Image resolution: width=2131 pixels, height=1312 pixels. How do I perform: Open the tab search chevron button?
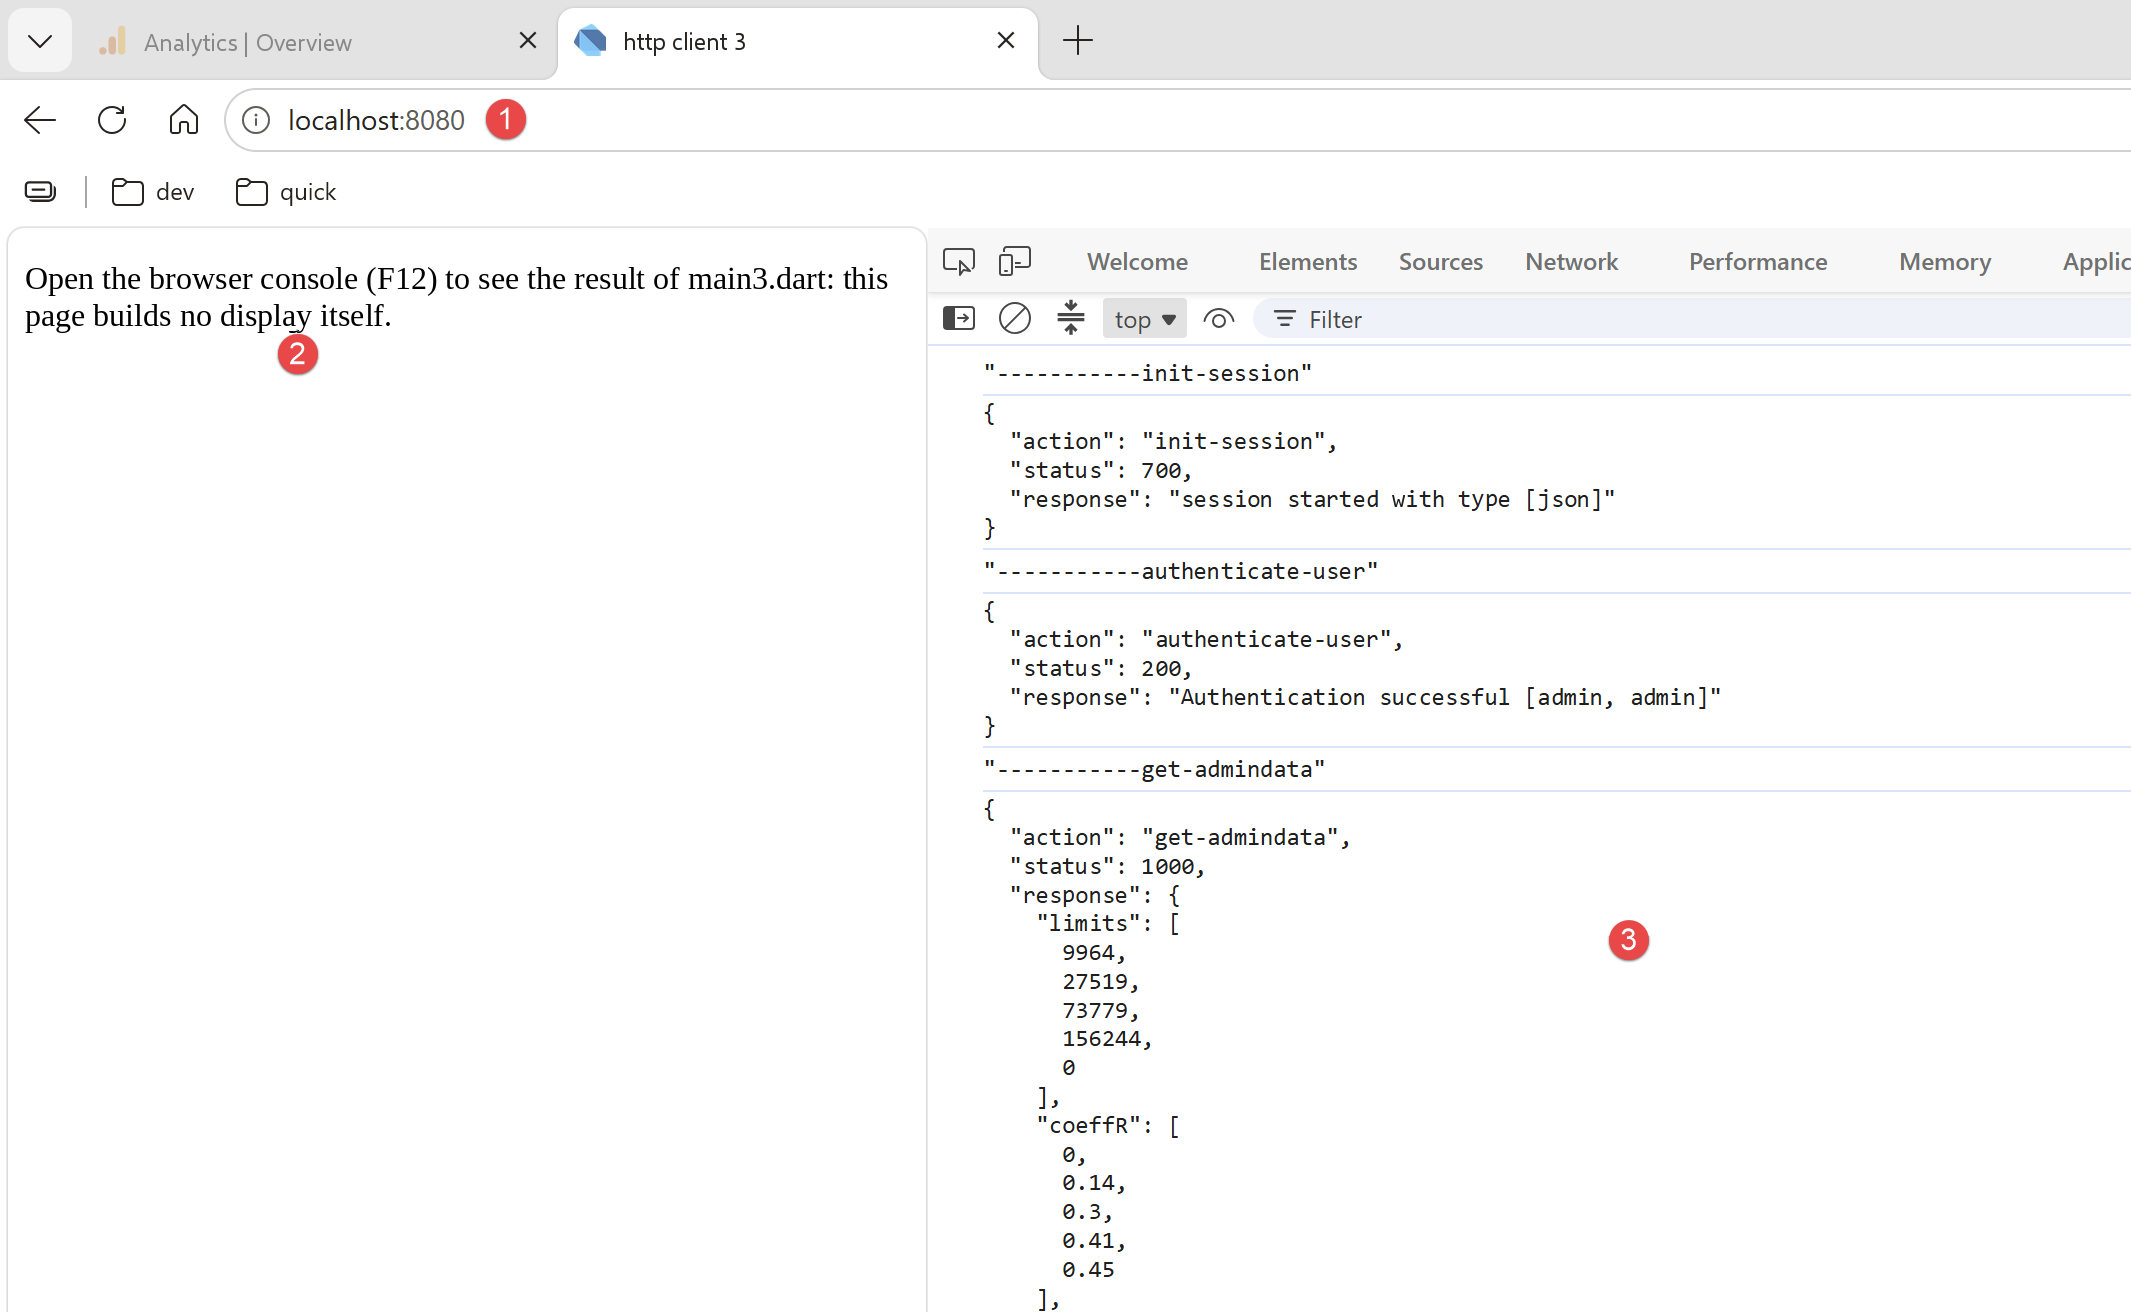[x=40, y=41]
